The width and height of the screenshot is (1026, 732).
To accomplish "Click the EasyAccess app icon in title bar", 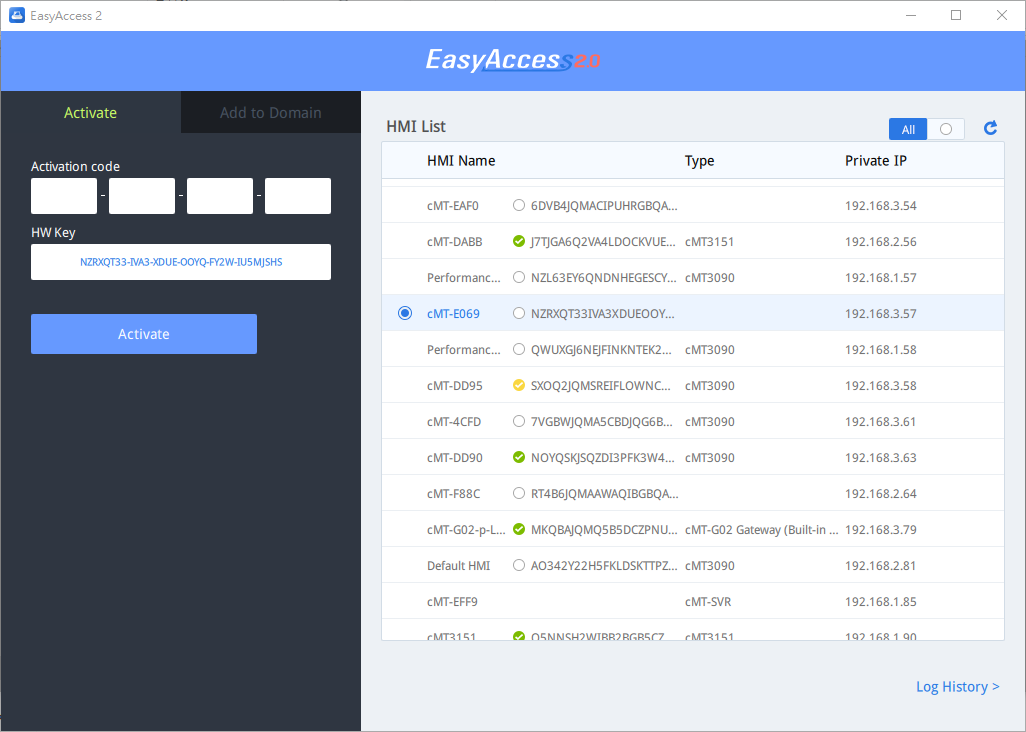I will coord(16,15).
